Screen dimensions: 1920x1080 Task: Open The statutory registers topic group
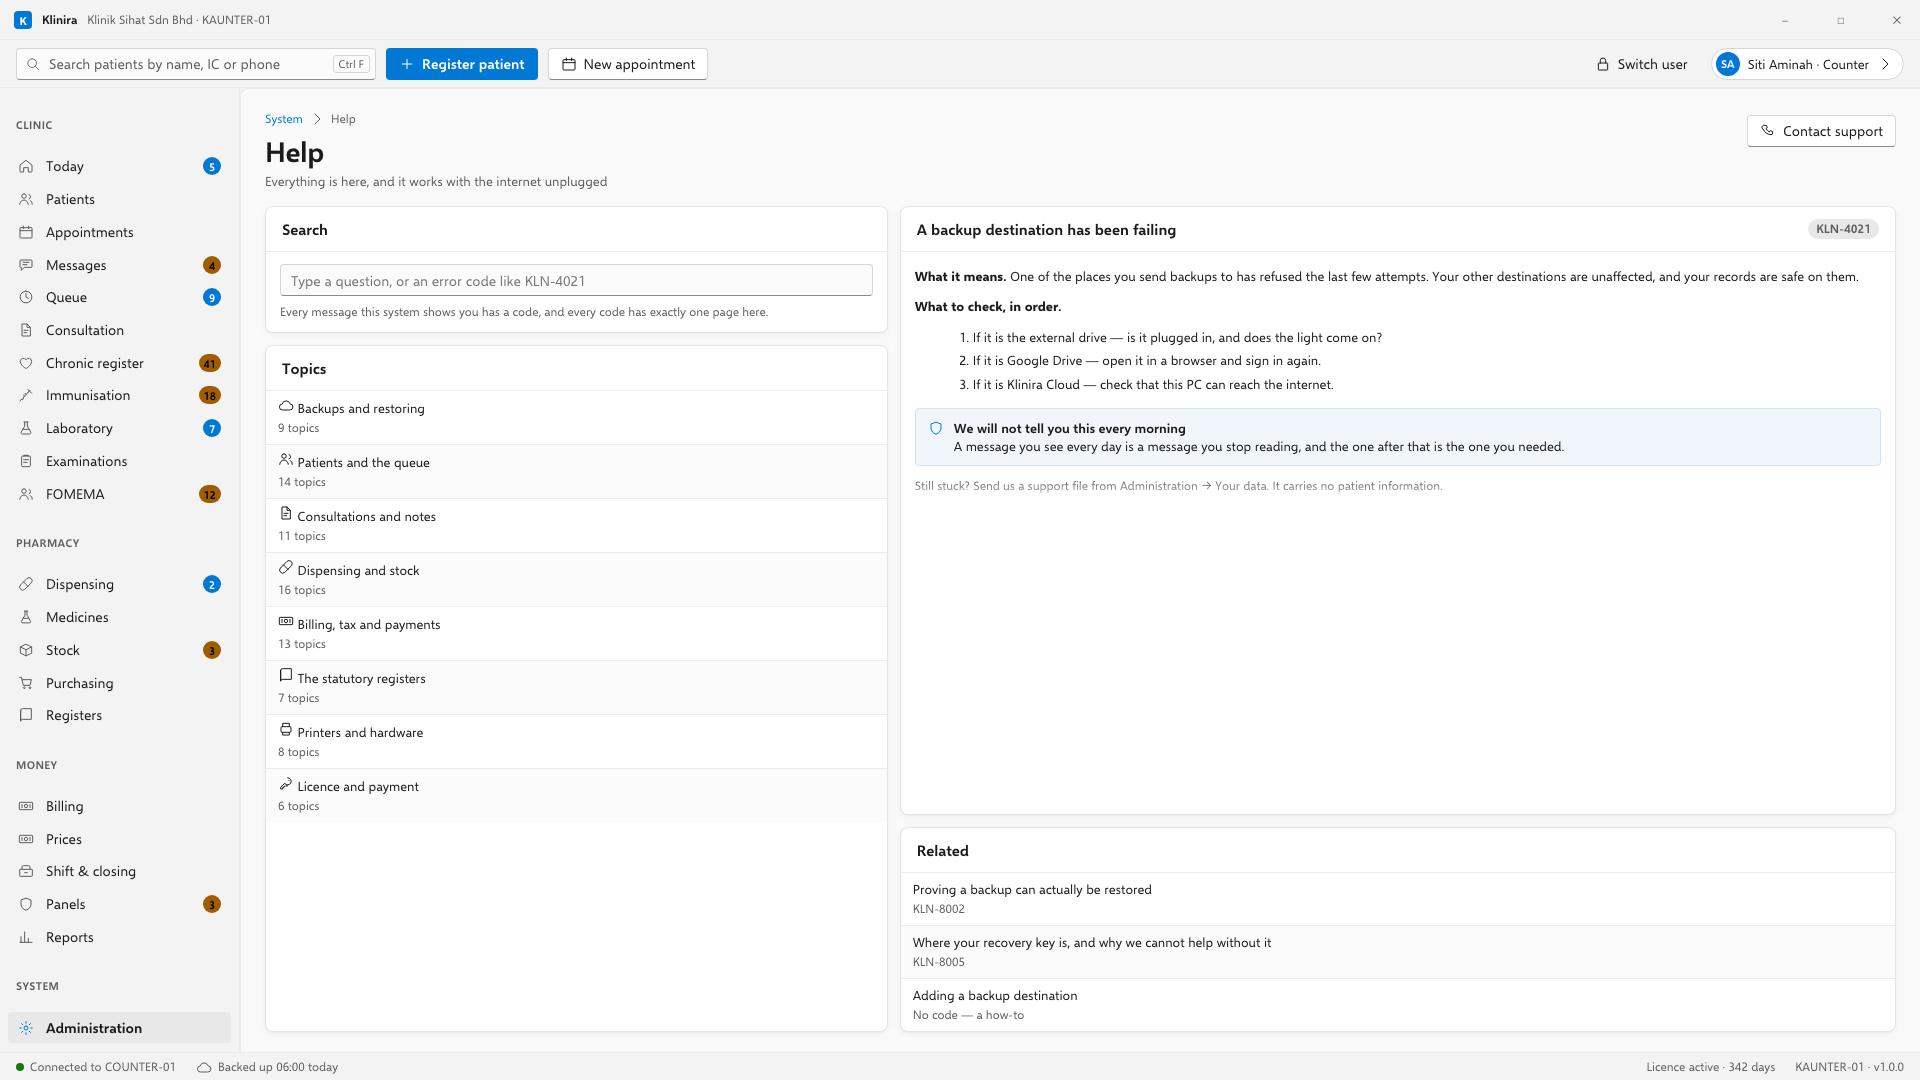(x=576, y=687)
